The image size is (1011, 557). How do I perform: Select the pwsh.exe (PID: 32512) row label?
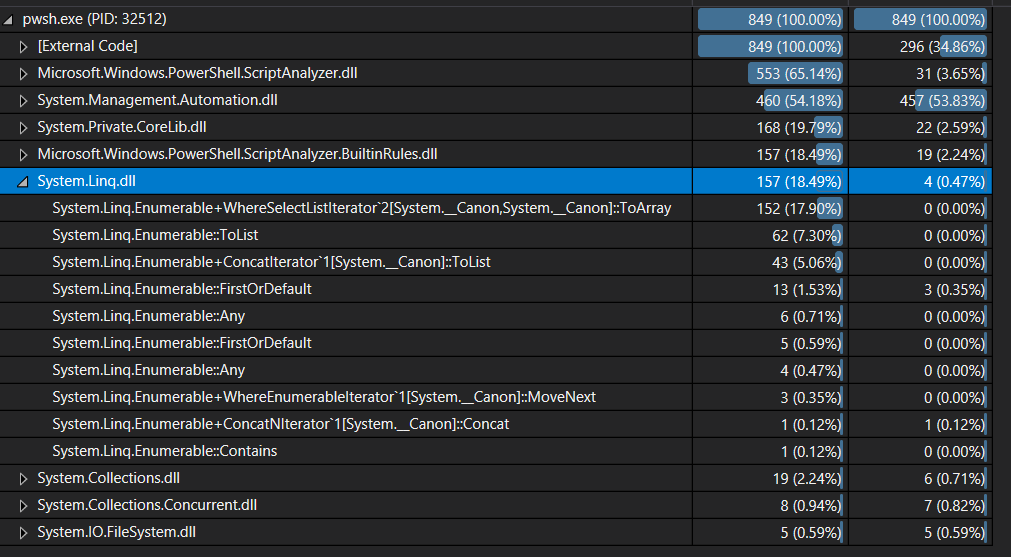[95, 19]
